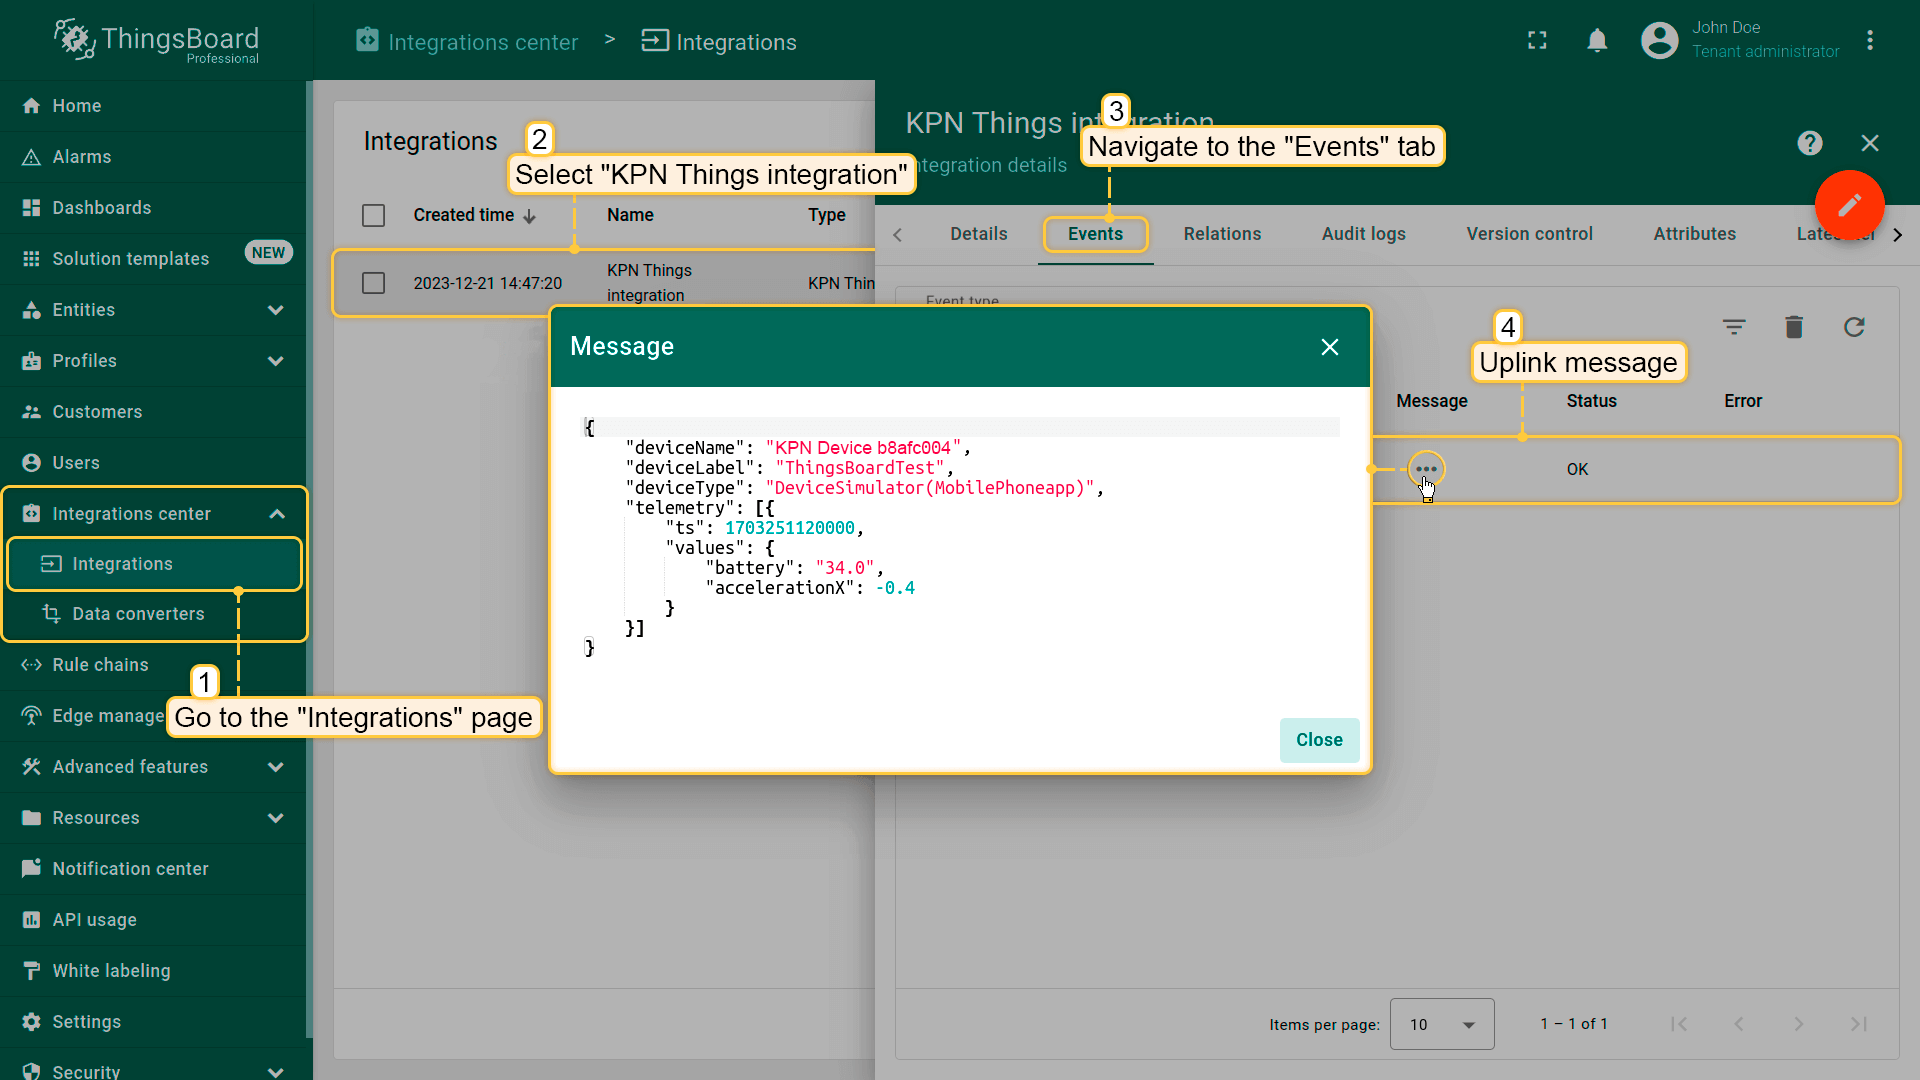Click the red edit pencil button
This screenshot has height=1080, width=1920.
[1849, 205]
